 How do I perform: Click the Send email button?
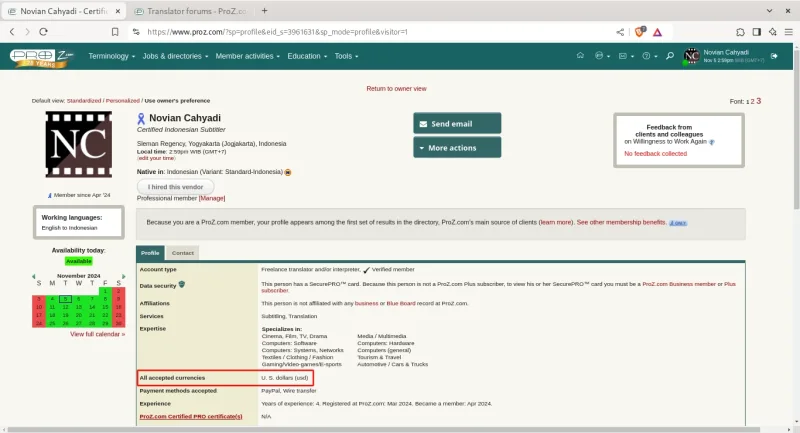[x=457, y=123]
